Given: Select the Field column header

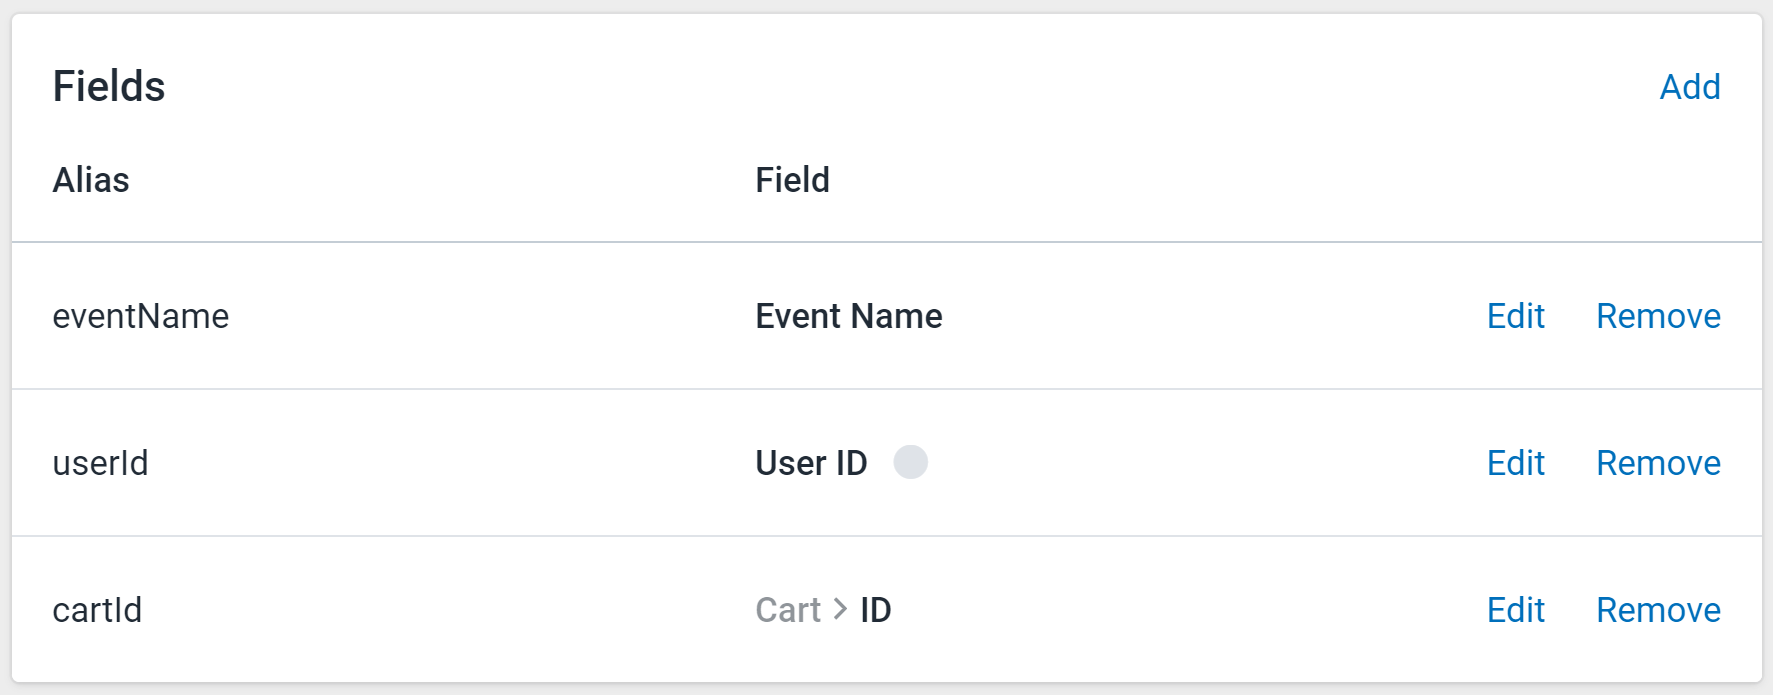Looking at the screenshot, I should [x=792, y=180].
